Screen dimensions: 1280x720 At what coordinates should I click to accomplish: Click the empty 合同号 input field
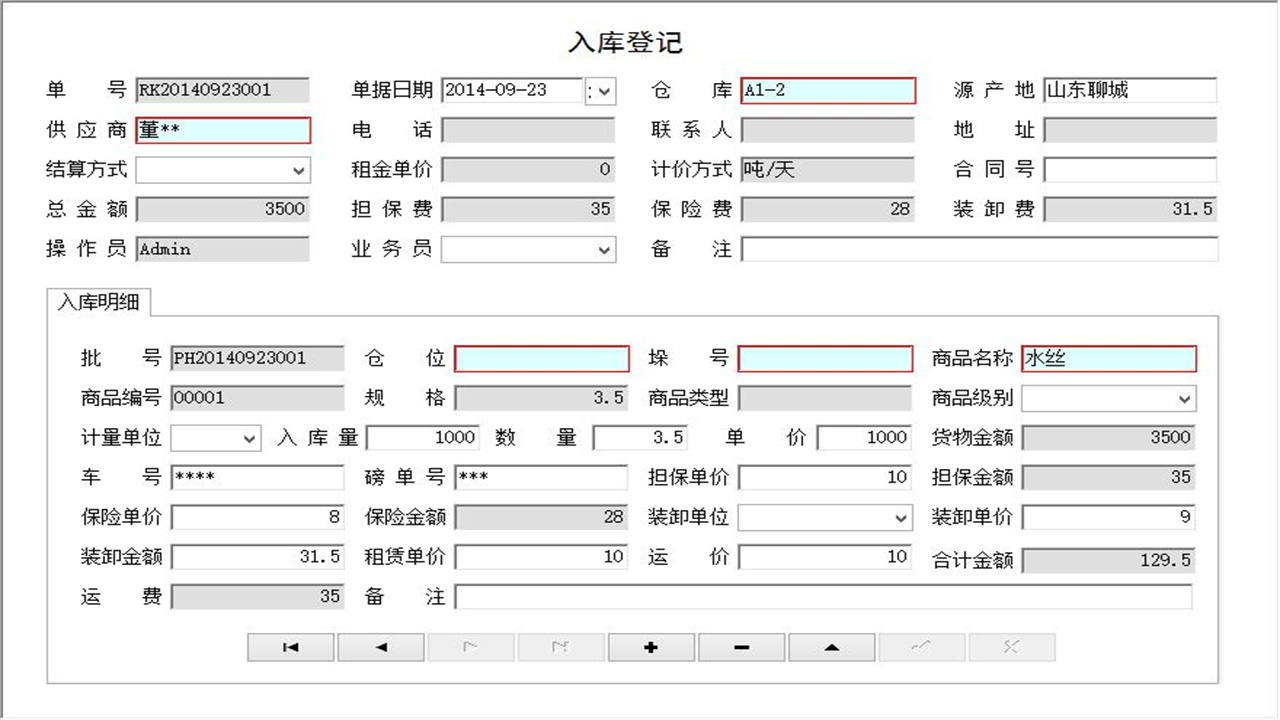pyautogui.click(x=1130, y=170)
